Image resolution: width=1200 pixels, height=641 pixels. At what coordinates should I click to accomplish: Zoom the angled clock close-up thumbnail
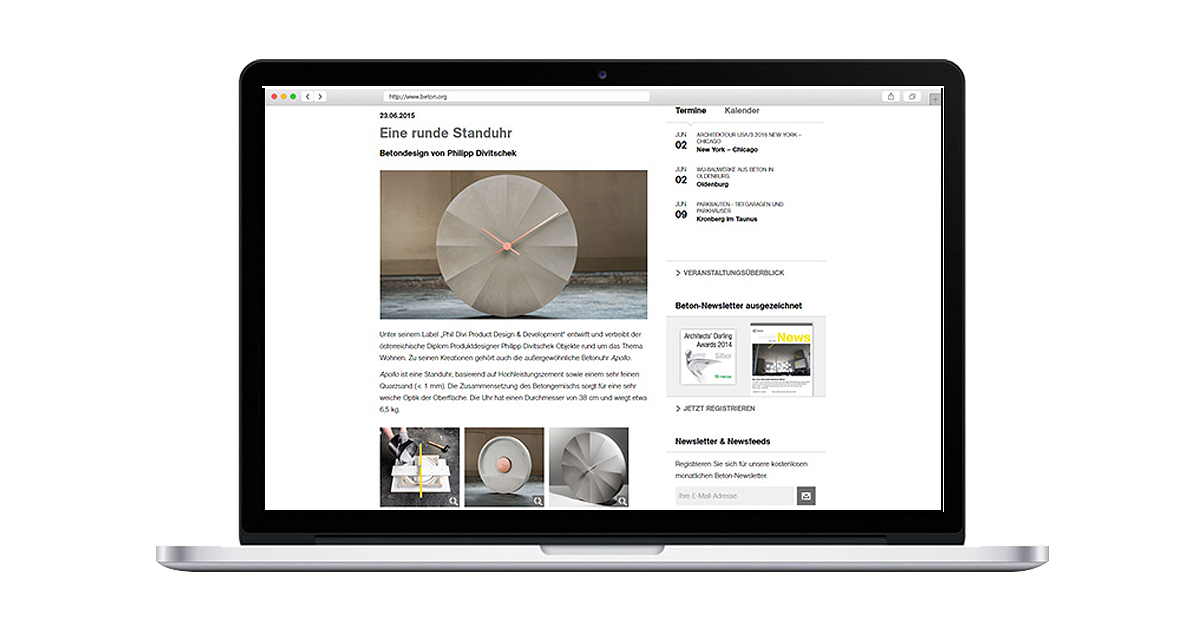(x=589, y=467)
